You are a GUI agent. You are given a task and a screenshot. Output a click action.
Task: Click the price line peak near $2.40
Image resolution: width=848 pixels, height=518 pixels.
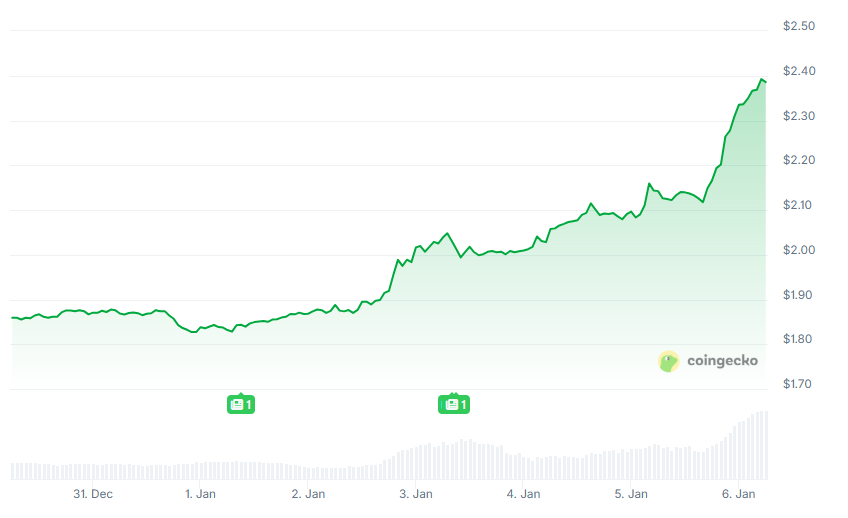point(762,79)
